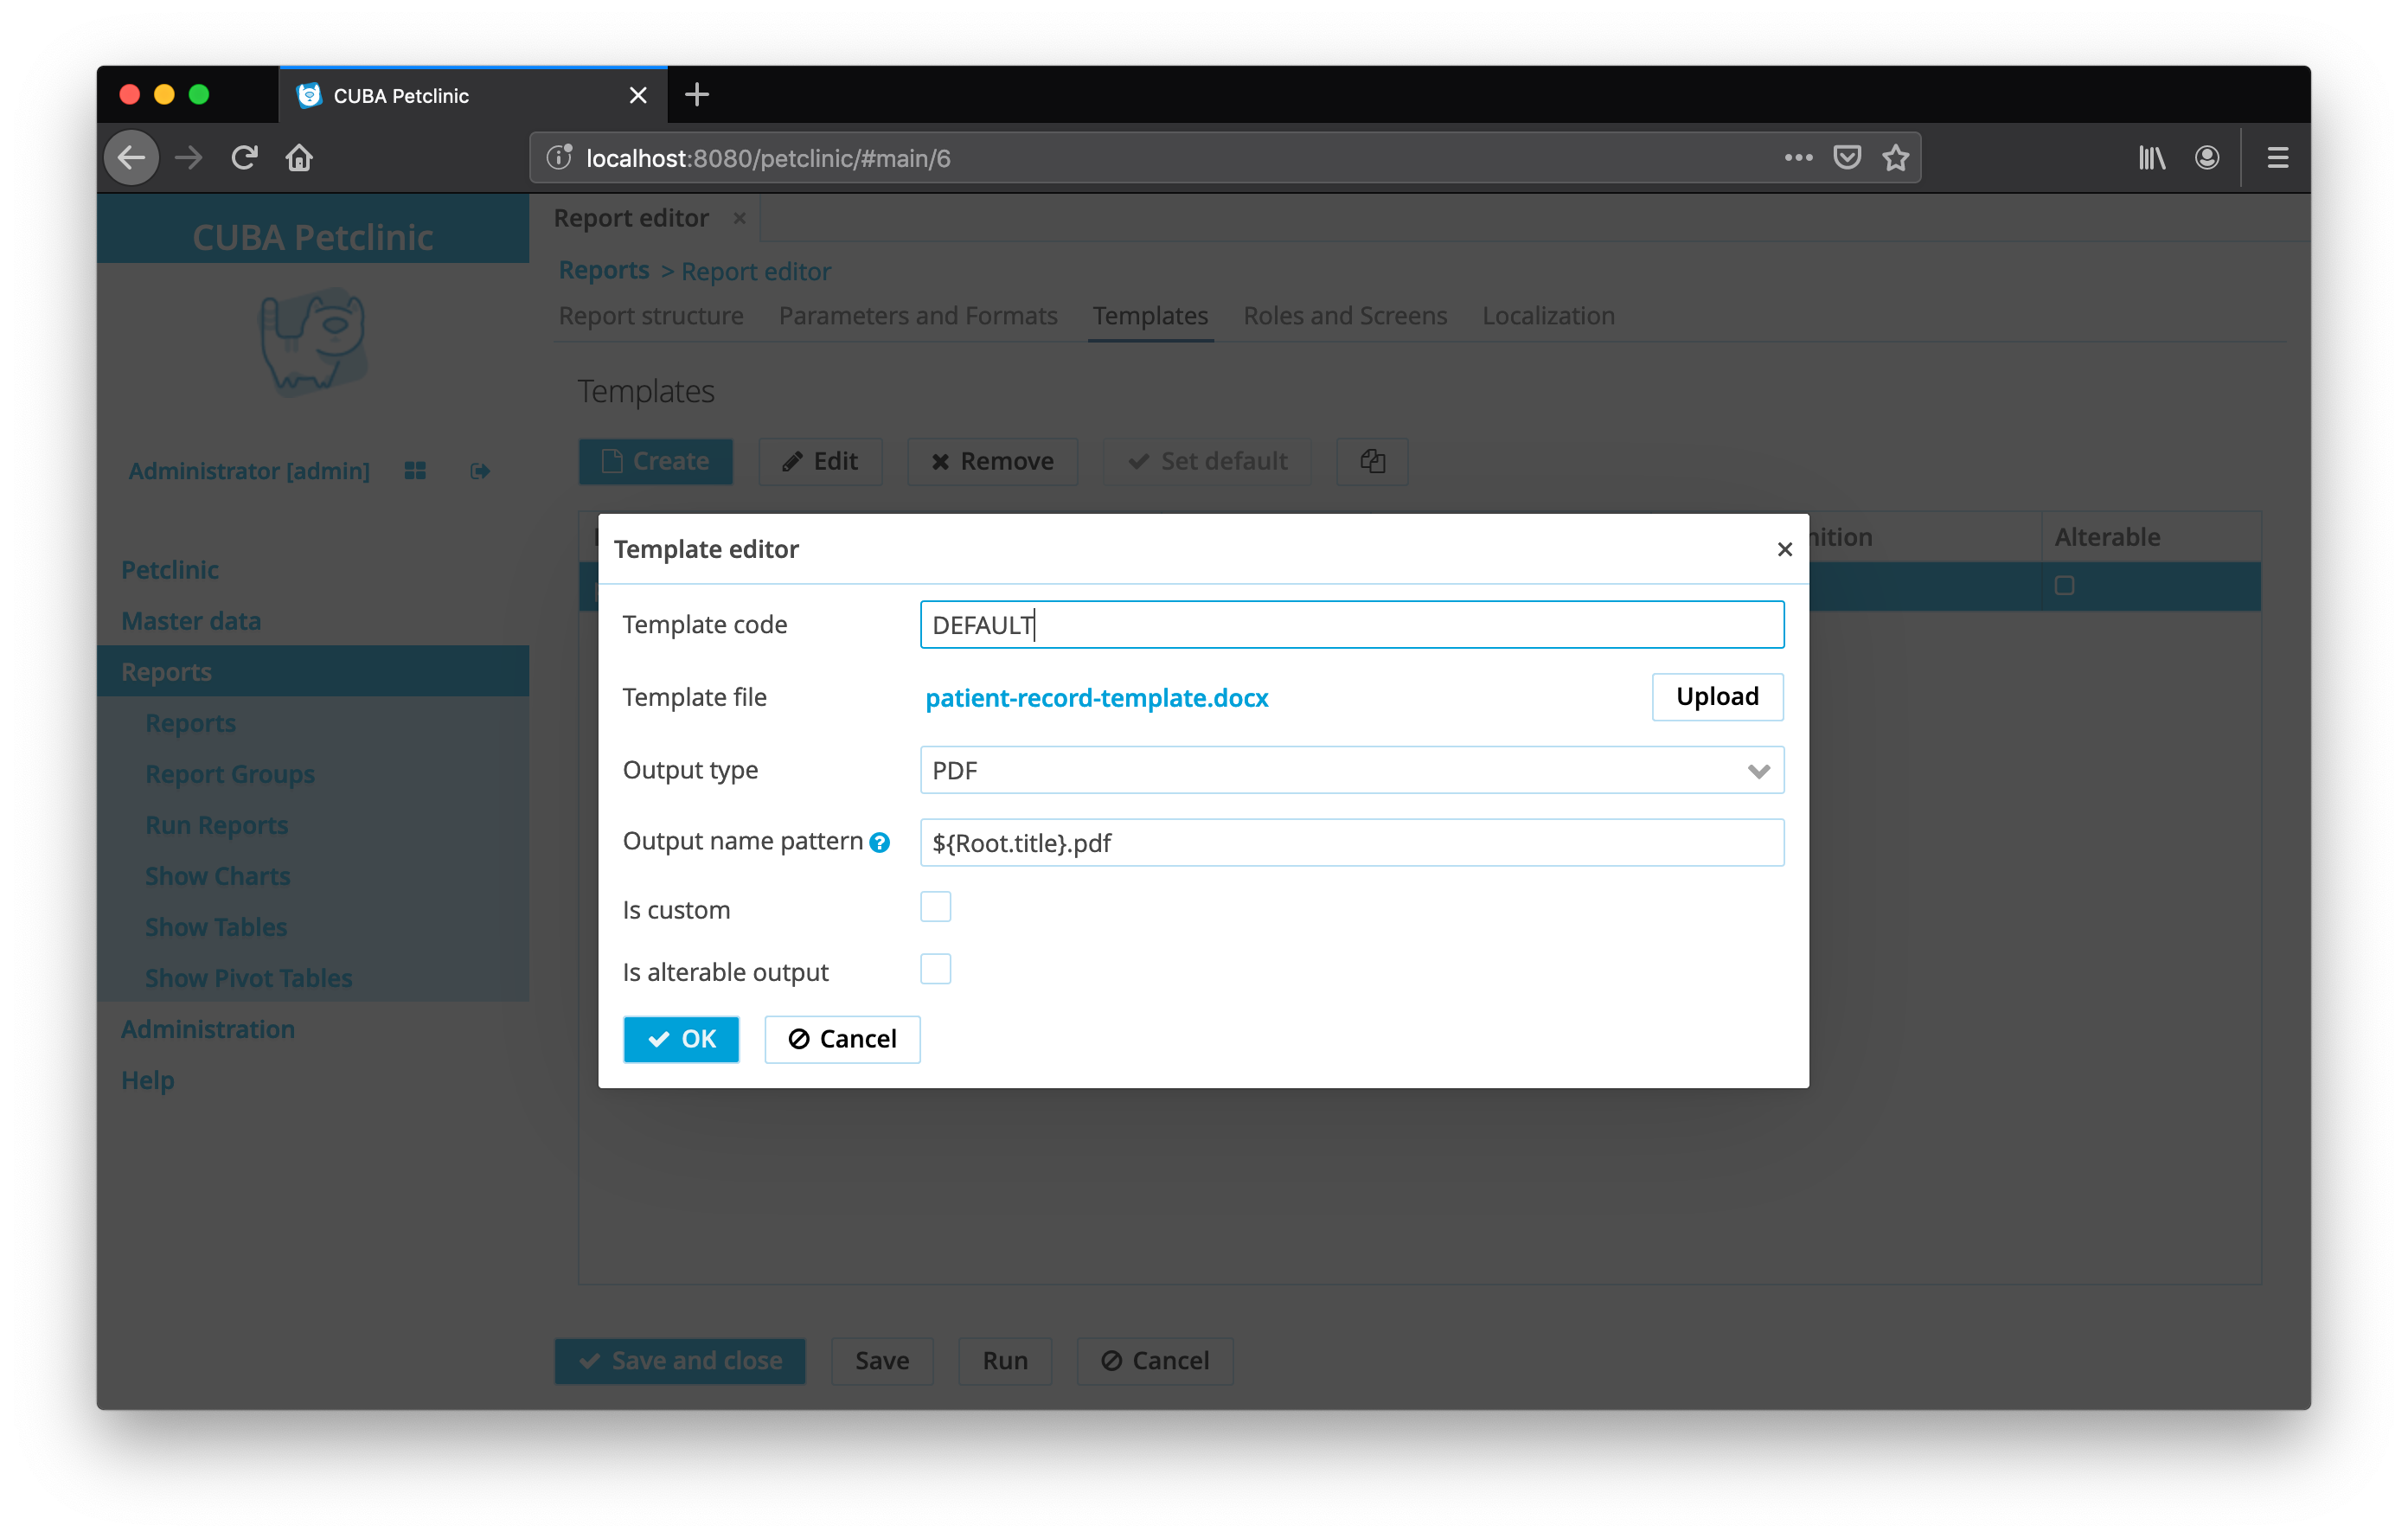The height and width of the screenshot is (1538, 2408).
Task: Open page actions three-dots menu
Action: [x=1798, y=158]
